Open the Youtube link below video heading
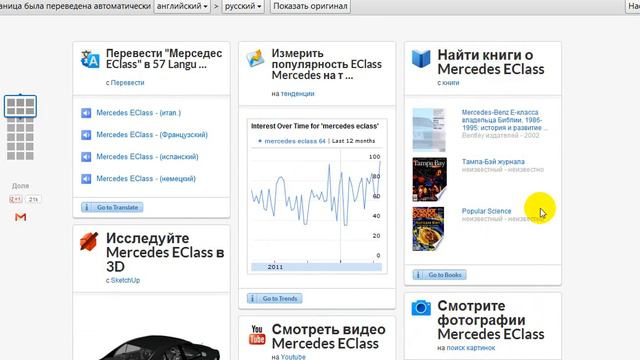 tap(293, 357)
